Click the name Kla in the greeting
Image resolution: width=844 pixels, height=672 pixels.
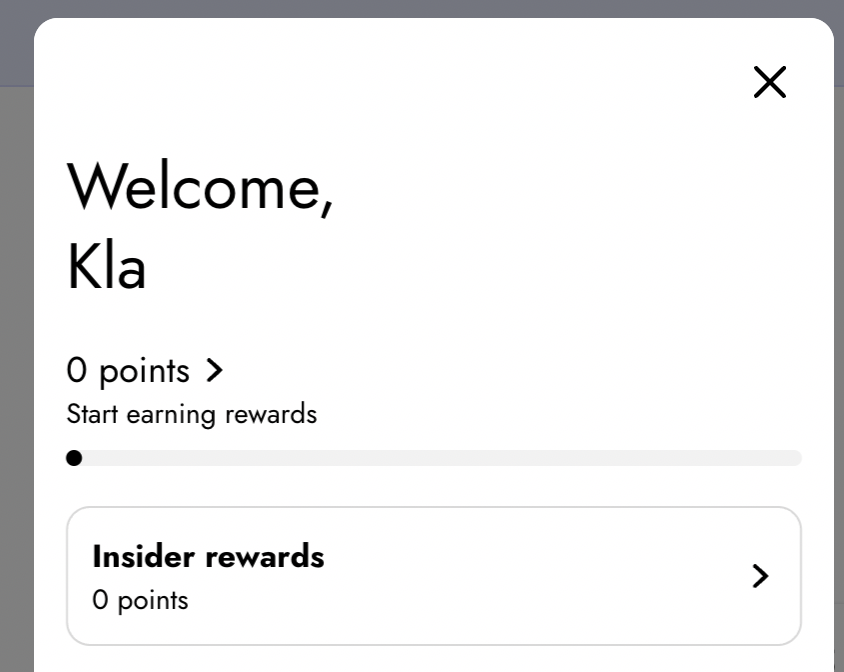coord(106,266)
